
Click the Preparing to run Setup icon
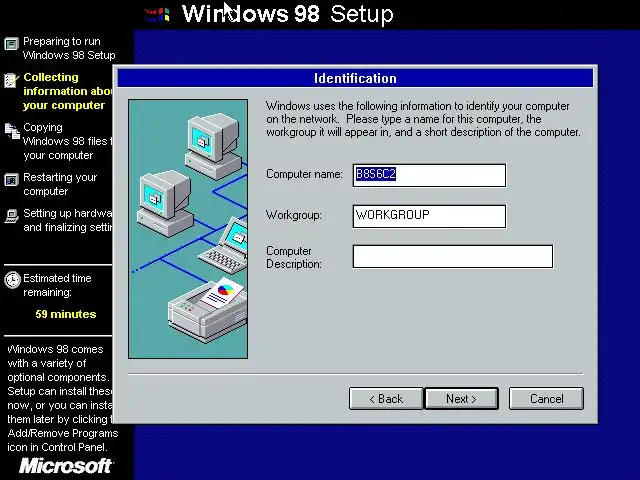pyautogui.click(x=11, y=44)
